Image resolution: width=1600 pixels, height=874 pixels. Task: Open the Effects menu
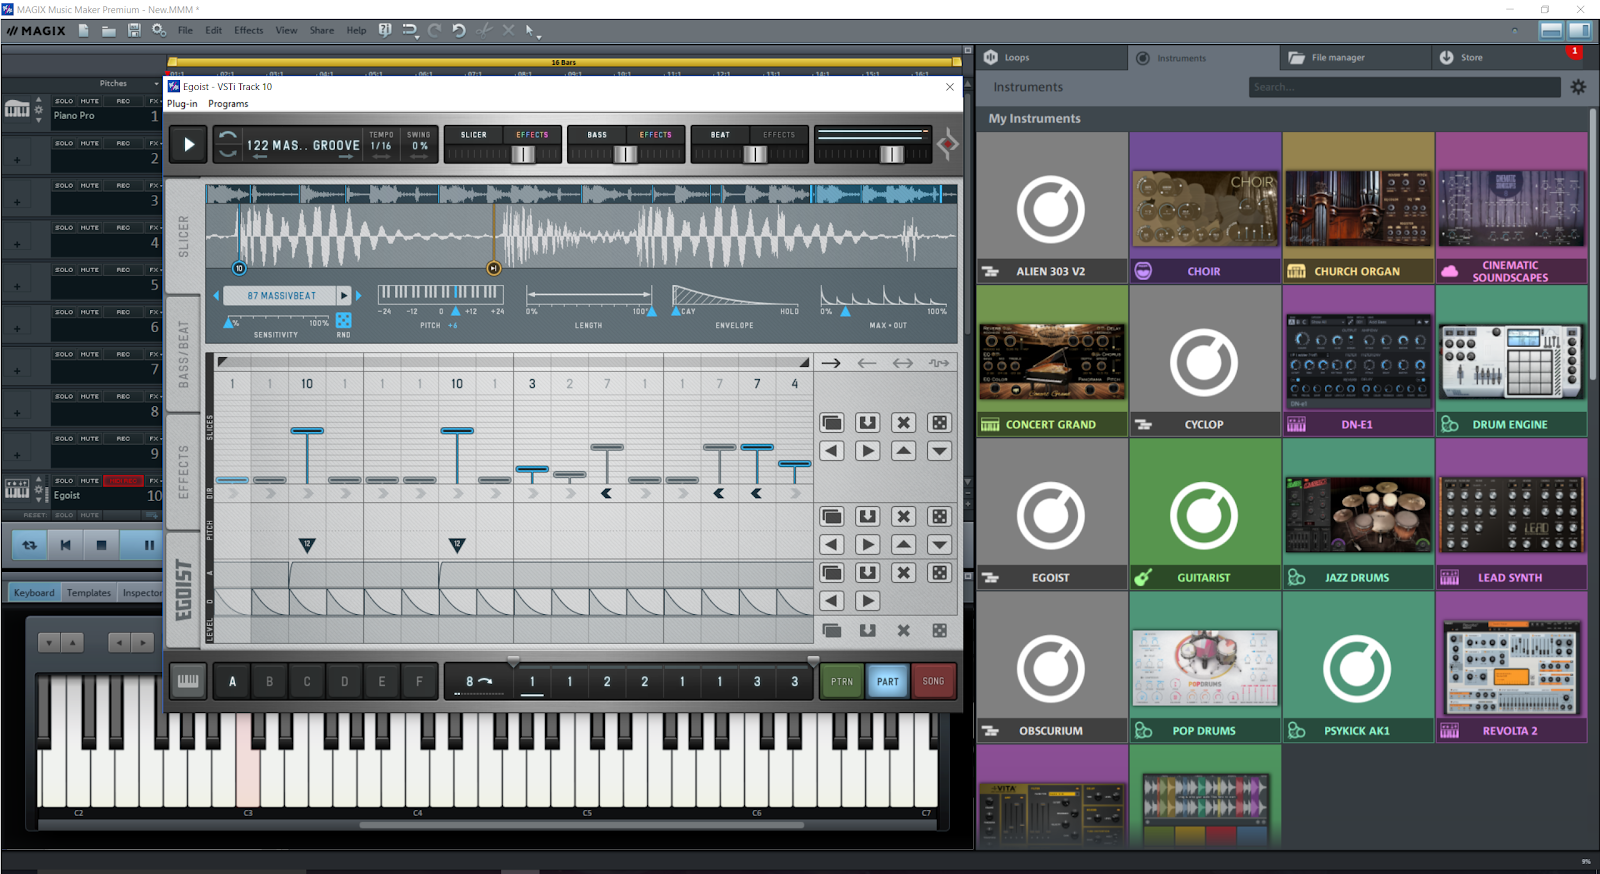[249, 31]
